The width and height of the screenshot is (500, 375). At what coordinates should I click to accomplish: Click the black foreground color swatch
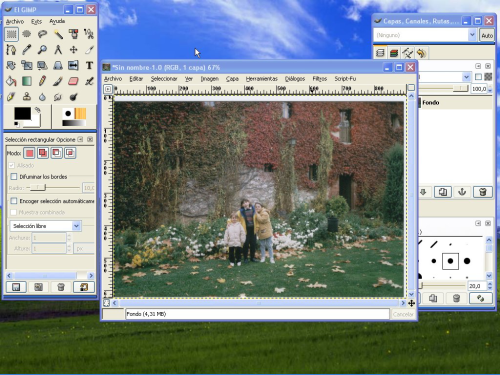coord(22,114)
